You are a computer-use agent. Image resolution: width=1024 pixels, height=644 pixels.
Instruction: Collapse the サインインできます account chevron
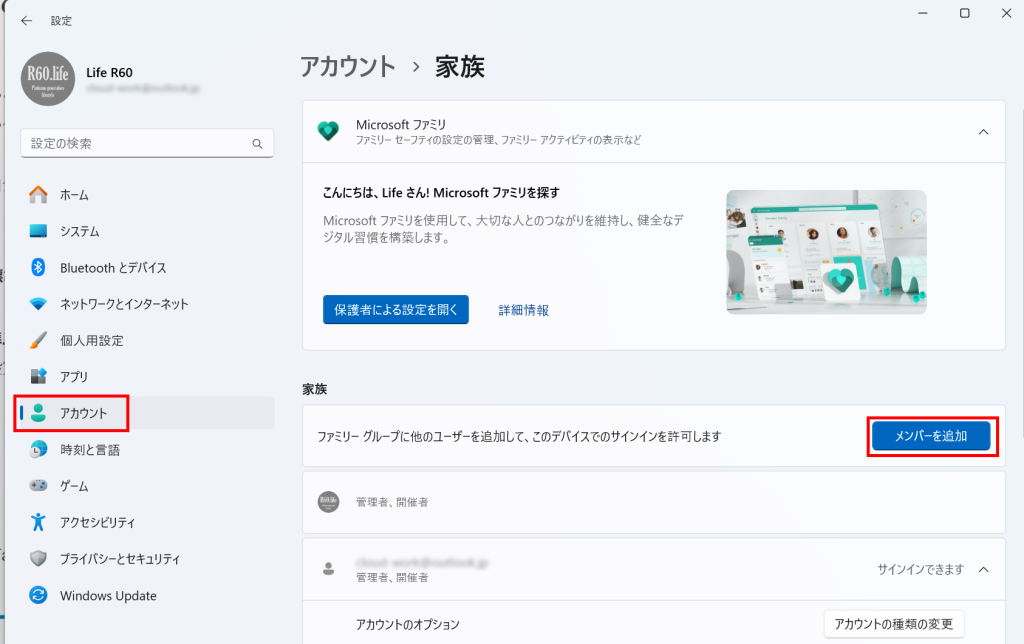(x=983, y=569)
